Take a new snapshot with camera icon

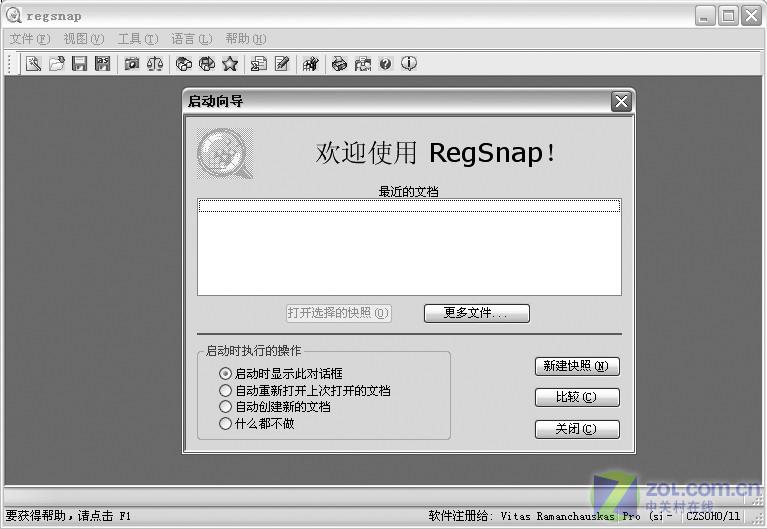[132, 64]
